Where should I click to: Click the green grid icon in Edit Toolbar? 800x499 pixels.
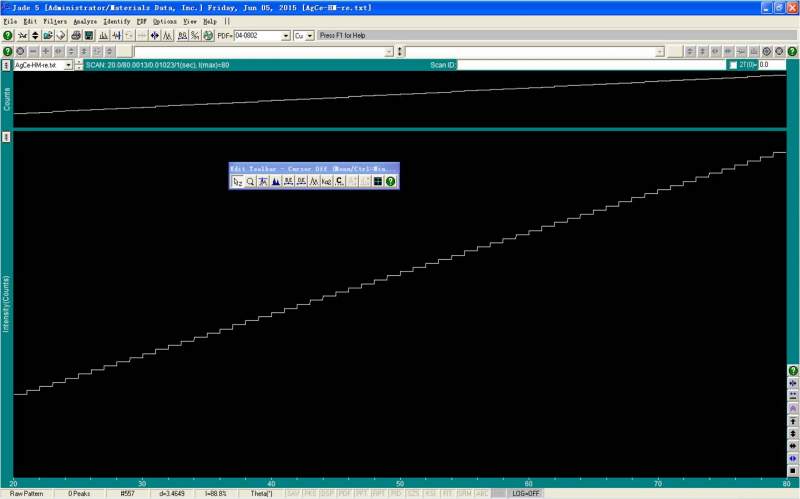(378, 181)
